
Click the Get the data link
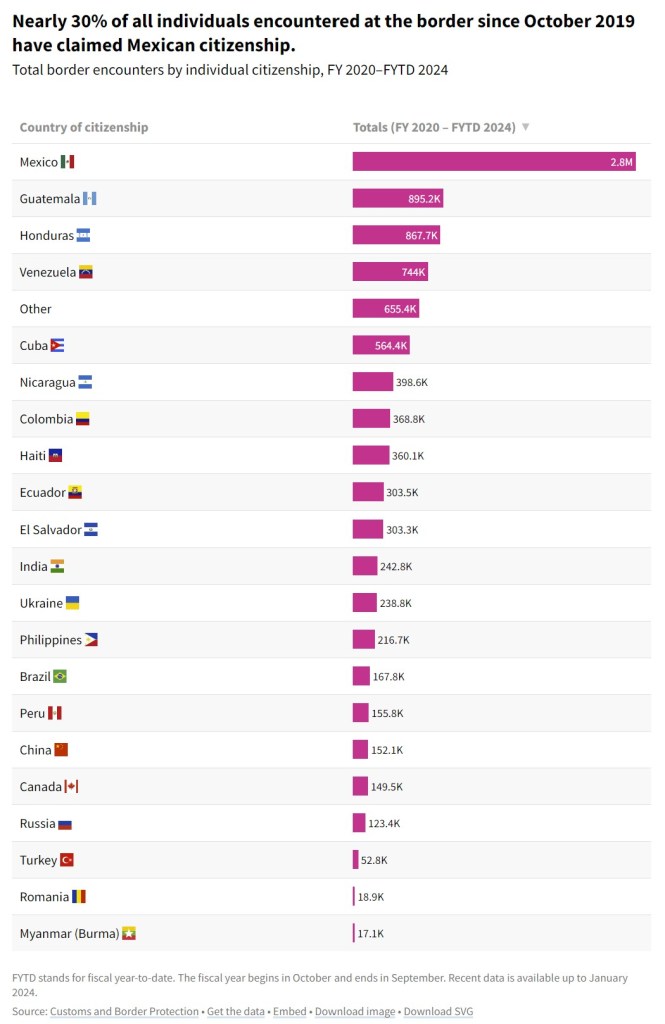click(x=236, y=1012)
